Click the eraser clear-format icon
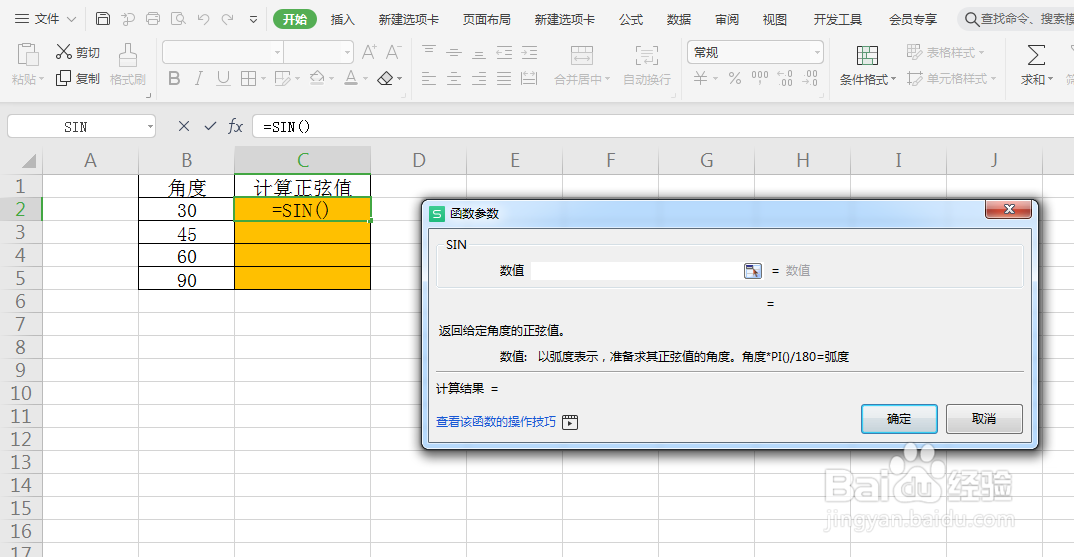Screen dimensions: 1074x557 tap(386, 79)
